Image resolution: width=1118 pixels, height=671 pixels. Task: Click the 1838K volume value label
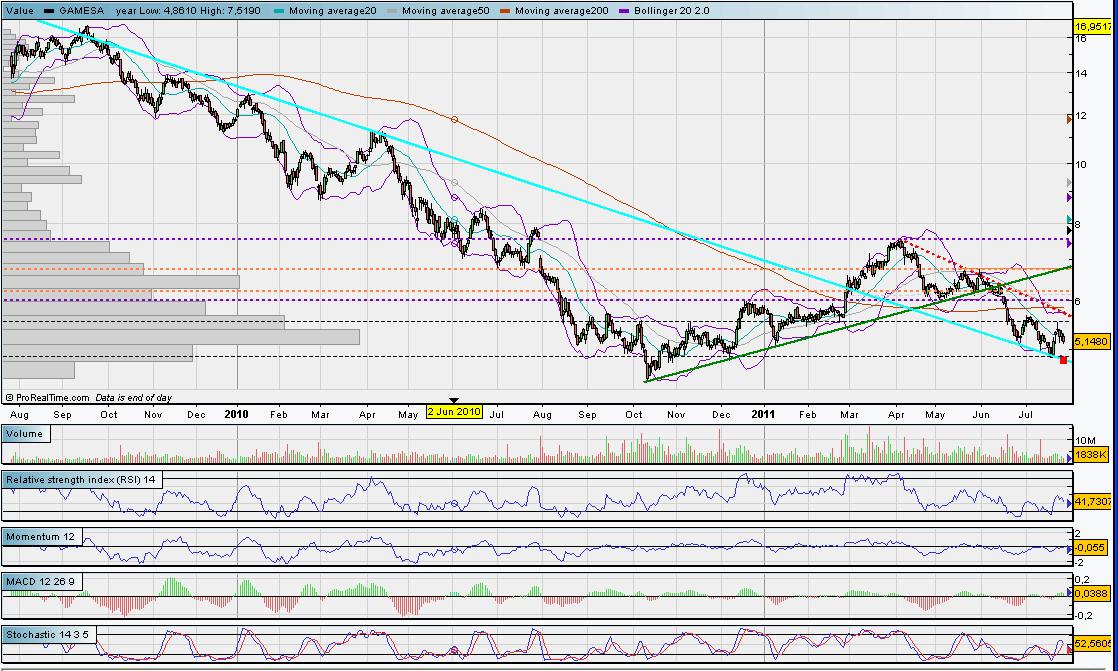point(1090,455)
